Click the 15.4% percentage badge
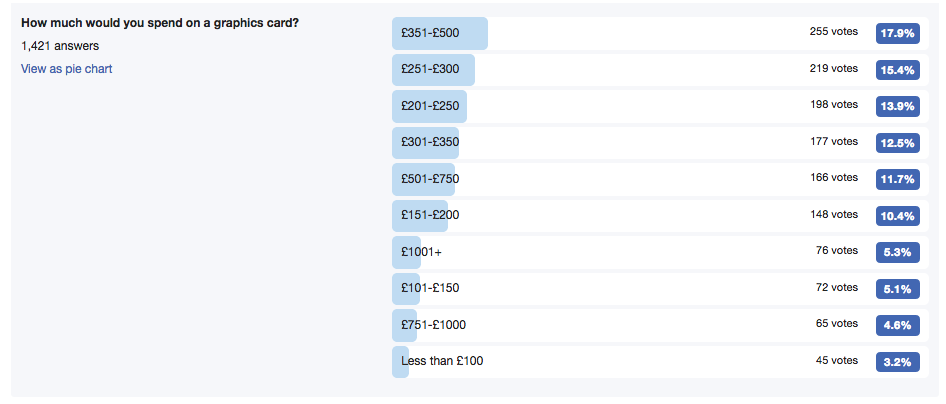This screenshot has width=946, height=404. coord(897,70)
